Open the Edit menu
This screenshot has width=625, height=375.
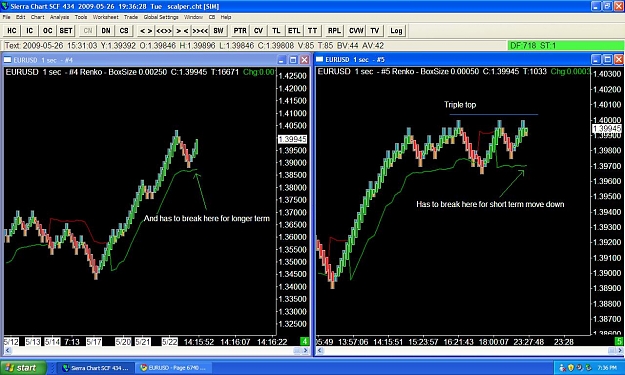coord(20,17)
